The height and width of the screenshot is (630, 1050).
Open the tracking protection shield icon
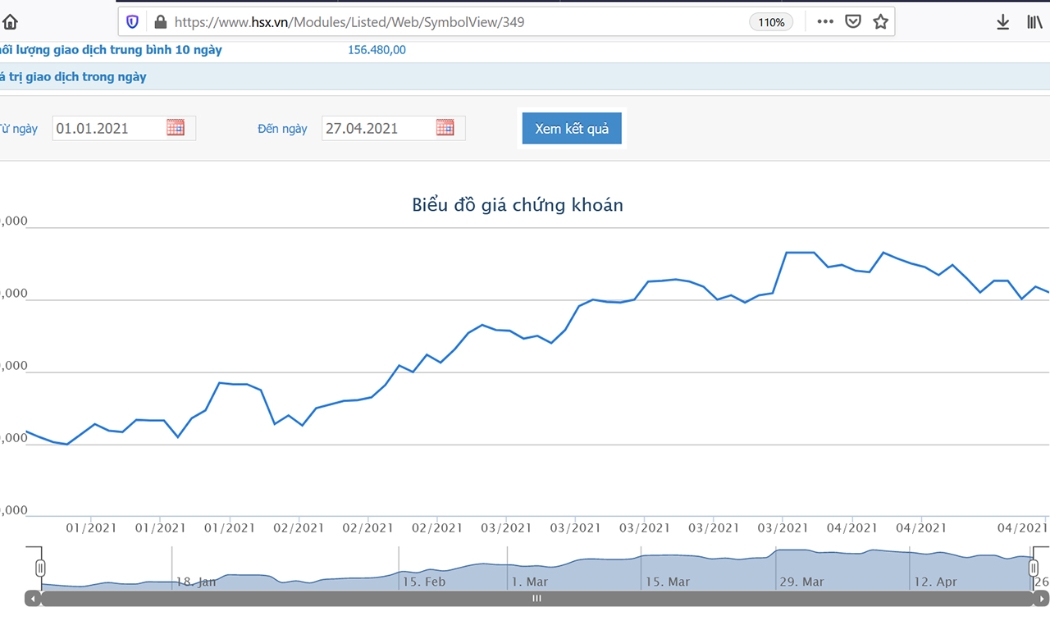(x=132, y=22)
